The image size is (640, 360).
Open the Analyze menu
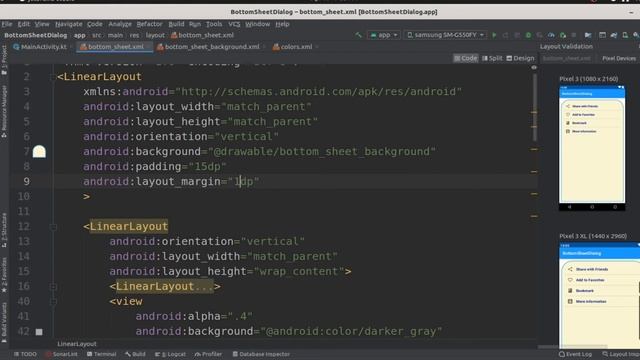coord(120,24)
